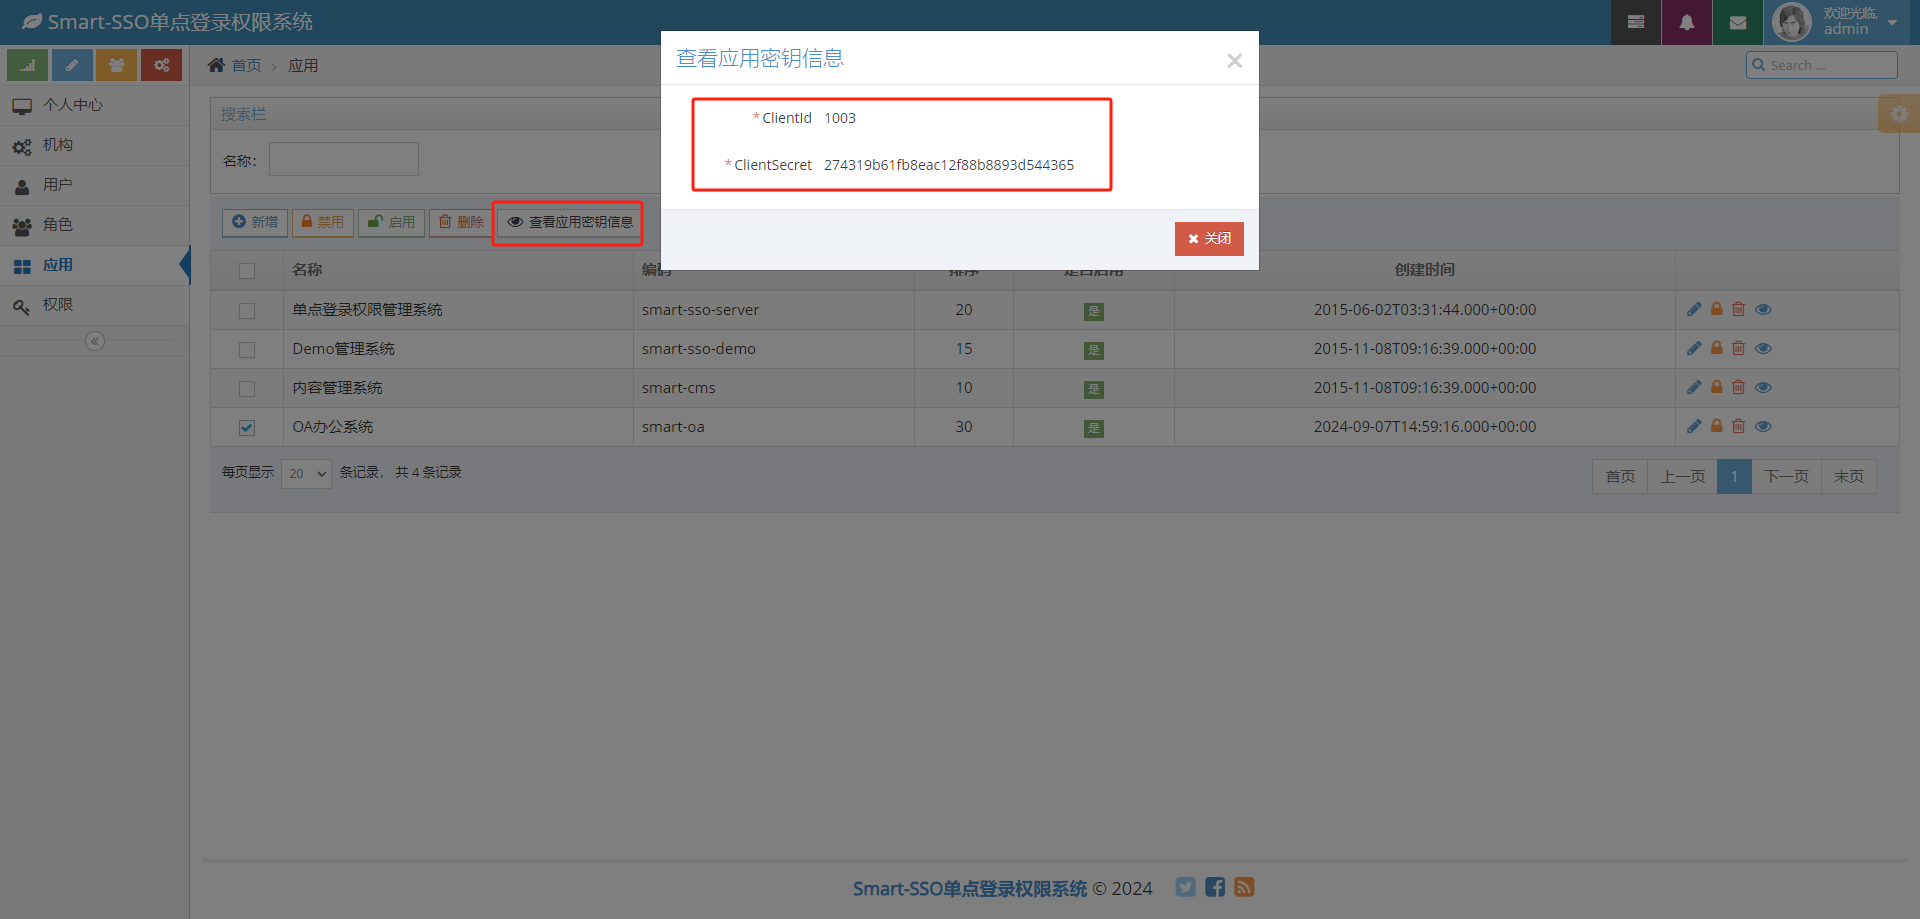
Task: Delete smart-sso-server row via trash icon
Action: [1738, 309]
